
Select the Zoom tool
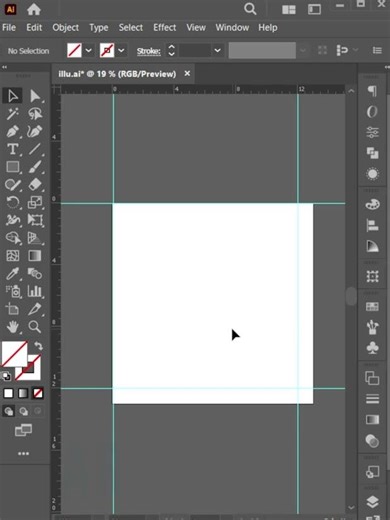(x=35, y=327)
